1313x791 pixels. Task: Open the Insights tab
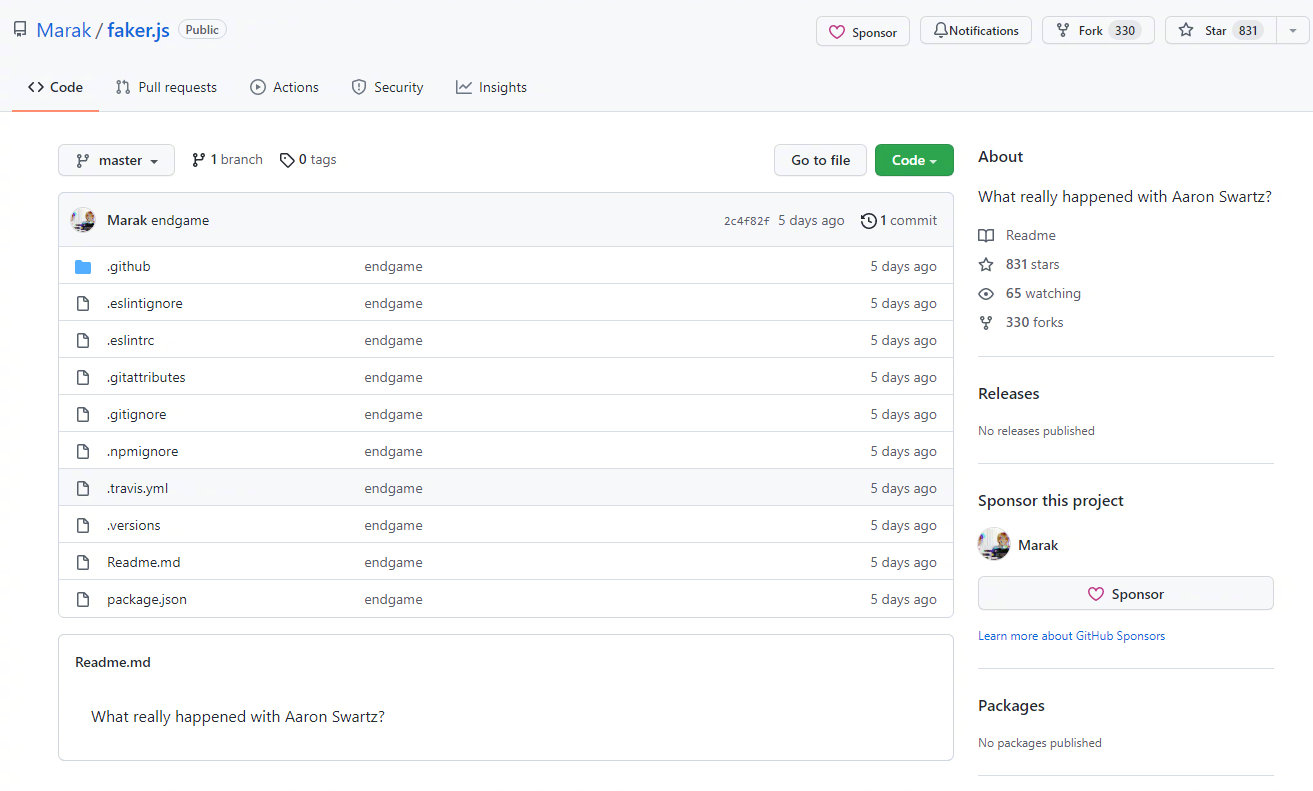click(x=491, y=87)
